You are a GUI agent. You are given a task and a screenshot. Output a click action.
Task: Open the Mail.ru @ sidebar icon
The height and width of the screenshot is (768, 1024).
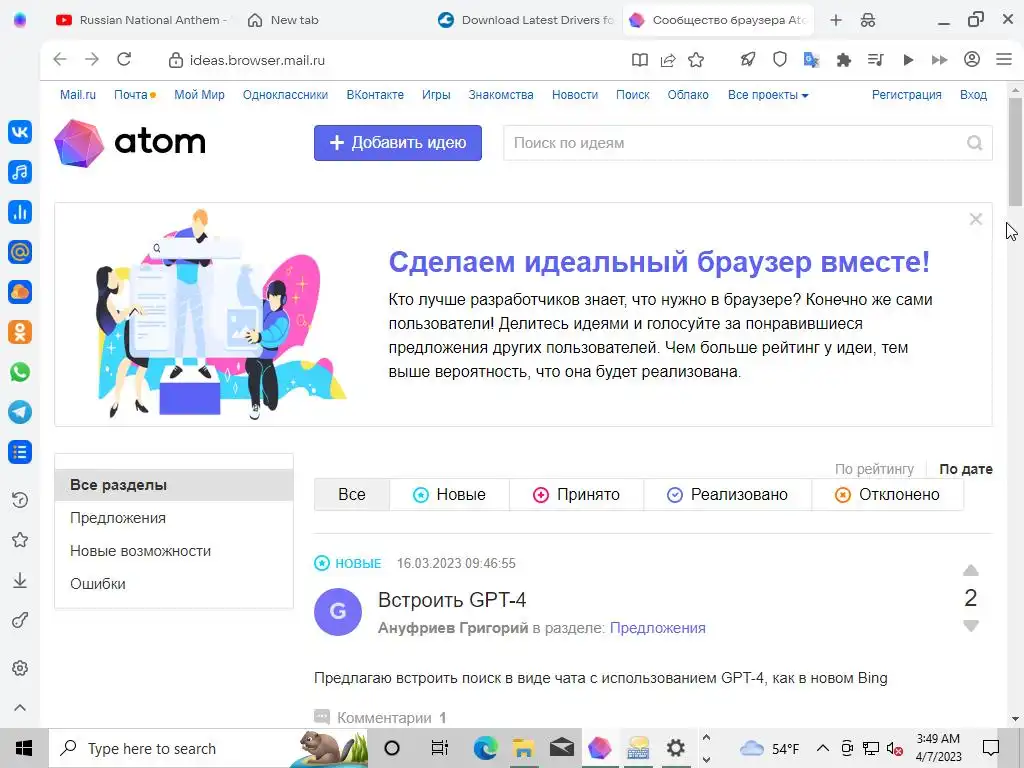point(20,252)
